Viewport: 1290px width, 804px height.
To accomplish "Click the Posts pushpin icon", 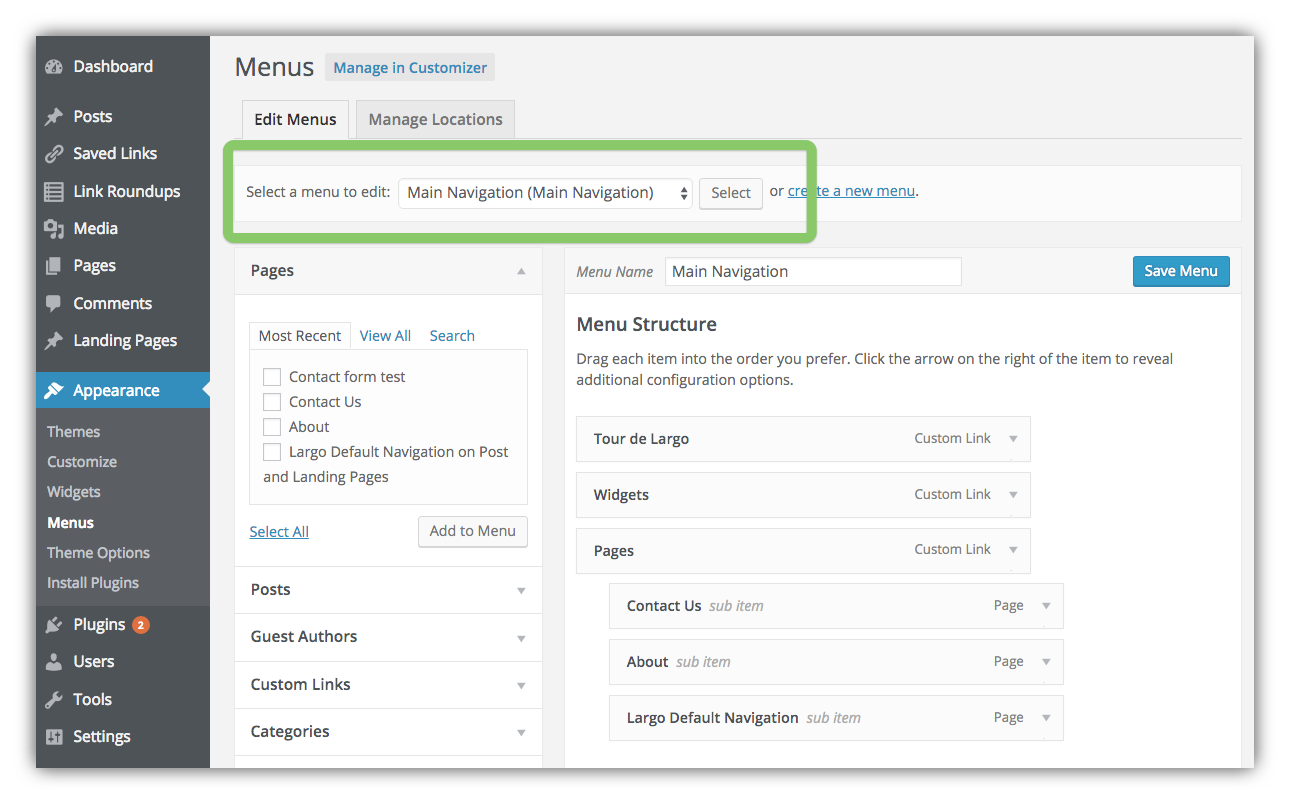I will [x=54, y=117].
